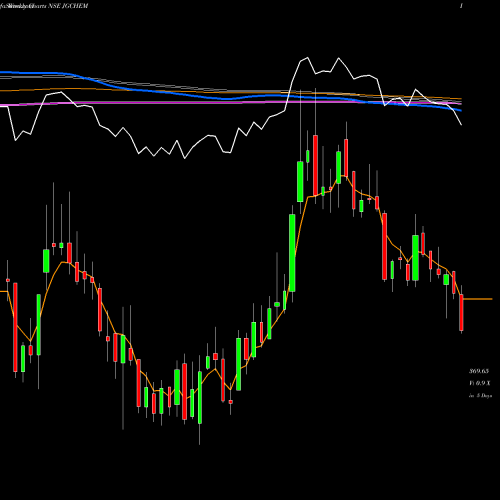
Task: Click the last red candlestick on the right
Action: tap(461, 312)
